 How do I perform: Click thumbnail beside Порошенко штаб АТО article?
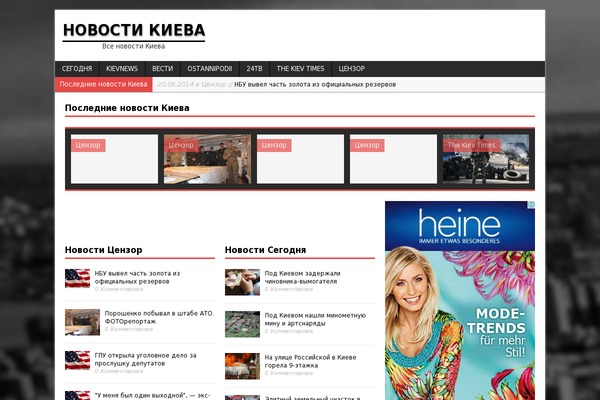(82, 322)
